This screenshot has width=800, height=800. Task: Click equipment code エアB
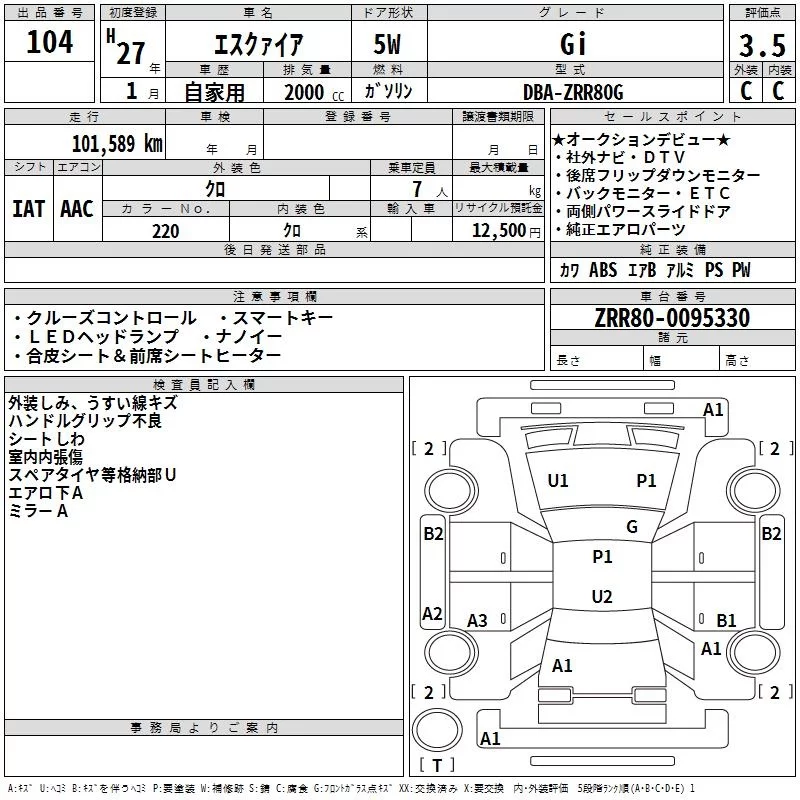click(642, 269)
